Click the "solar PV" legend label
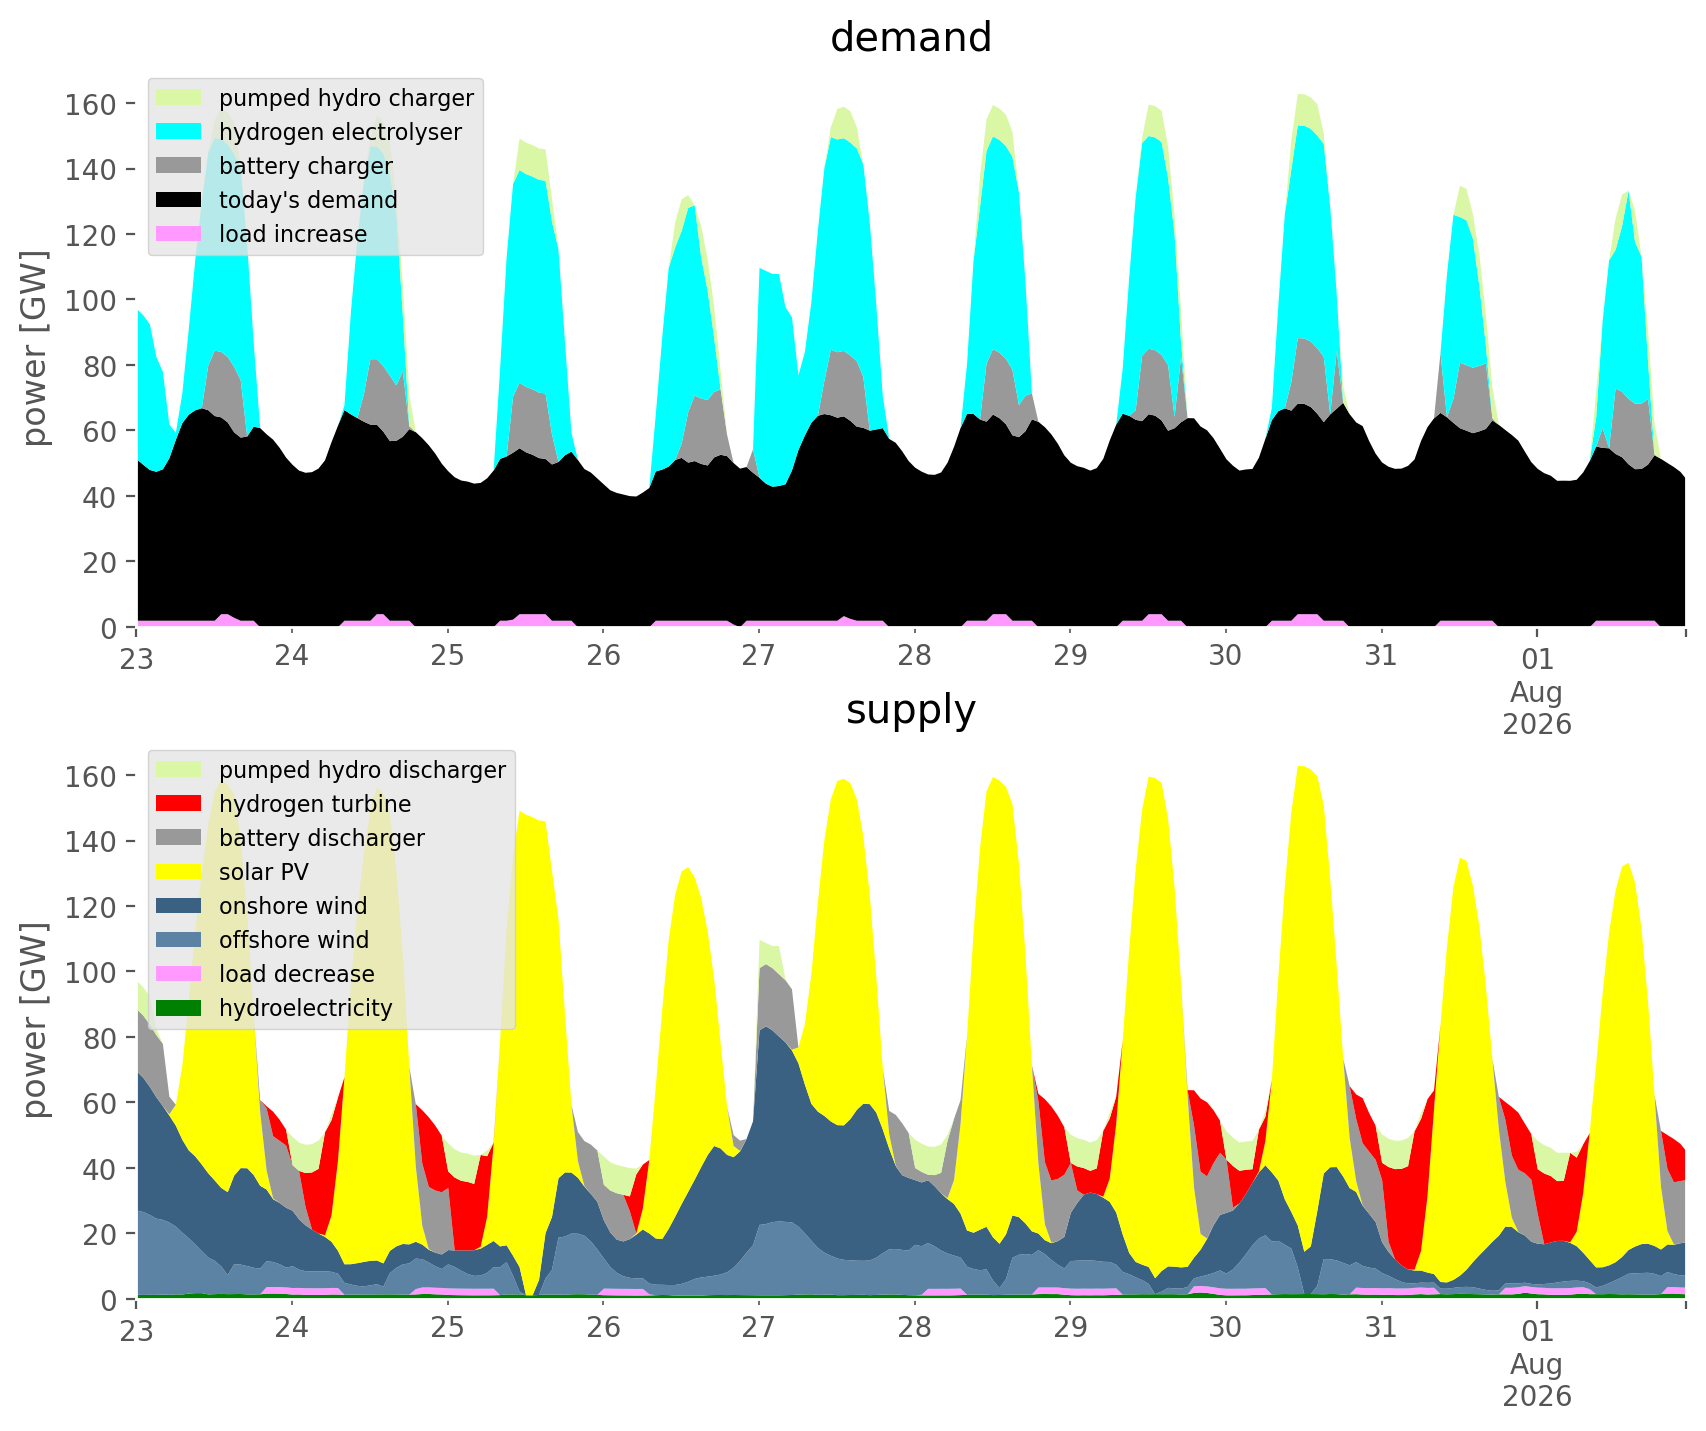This screenshot has height=1431, width=1706. tap(264, 872)
